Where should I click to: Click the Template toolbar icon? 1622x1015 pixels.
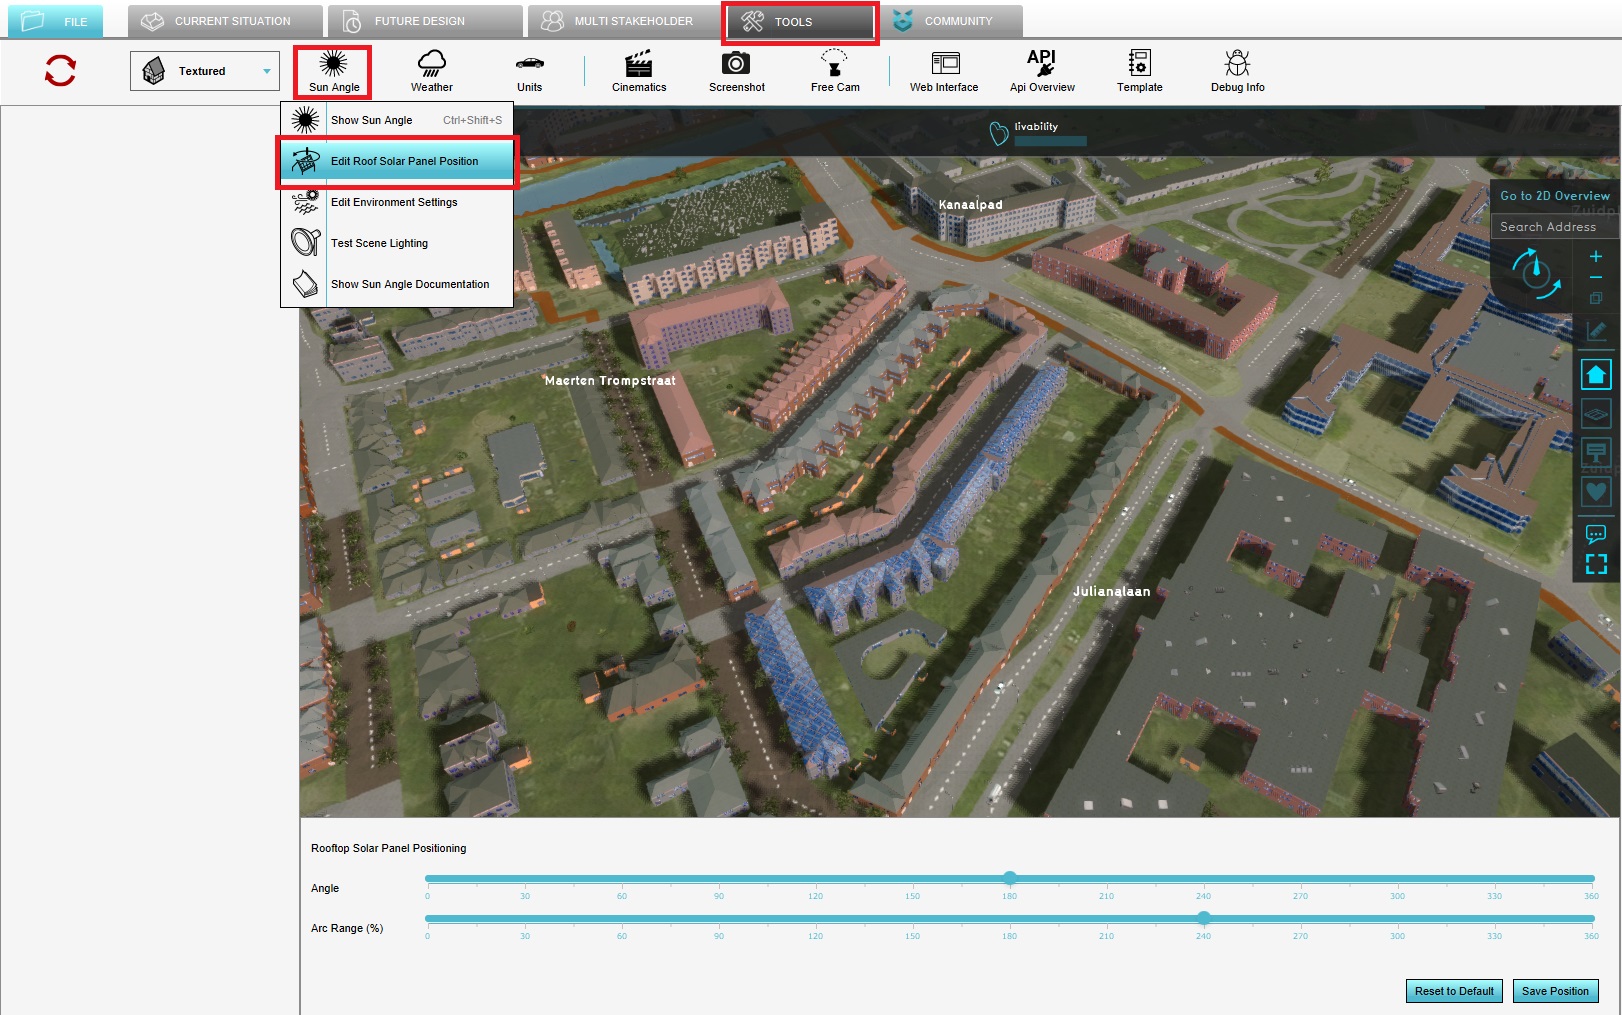pyautogui.click(x=1139, y=71)
